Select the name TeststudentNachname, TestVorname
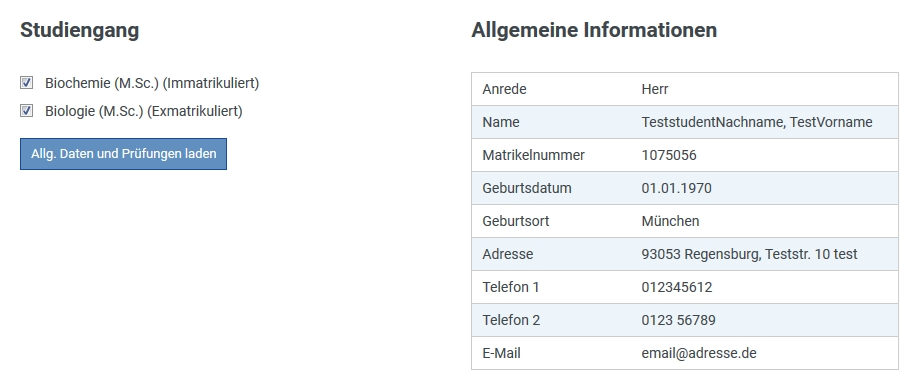The height and width of the screenshot is (387, 914). tap(757, 122)
